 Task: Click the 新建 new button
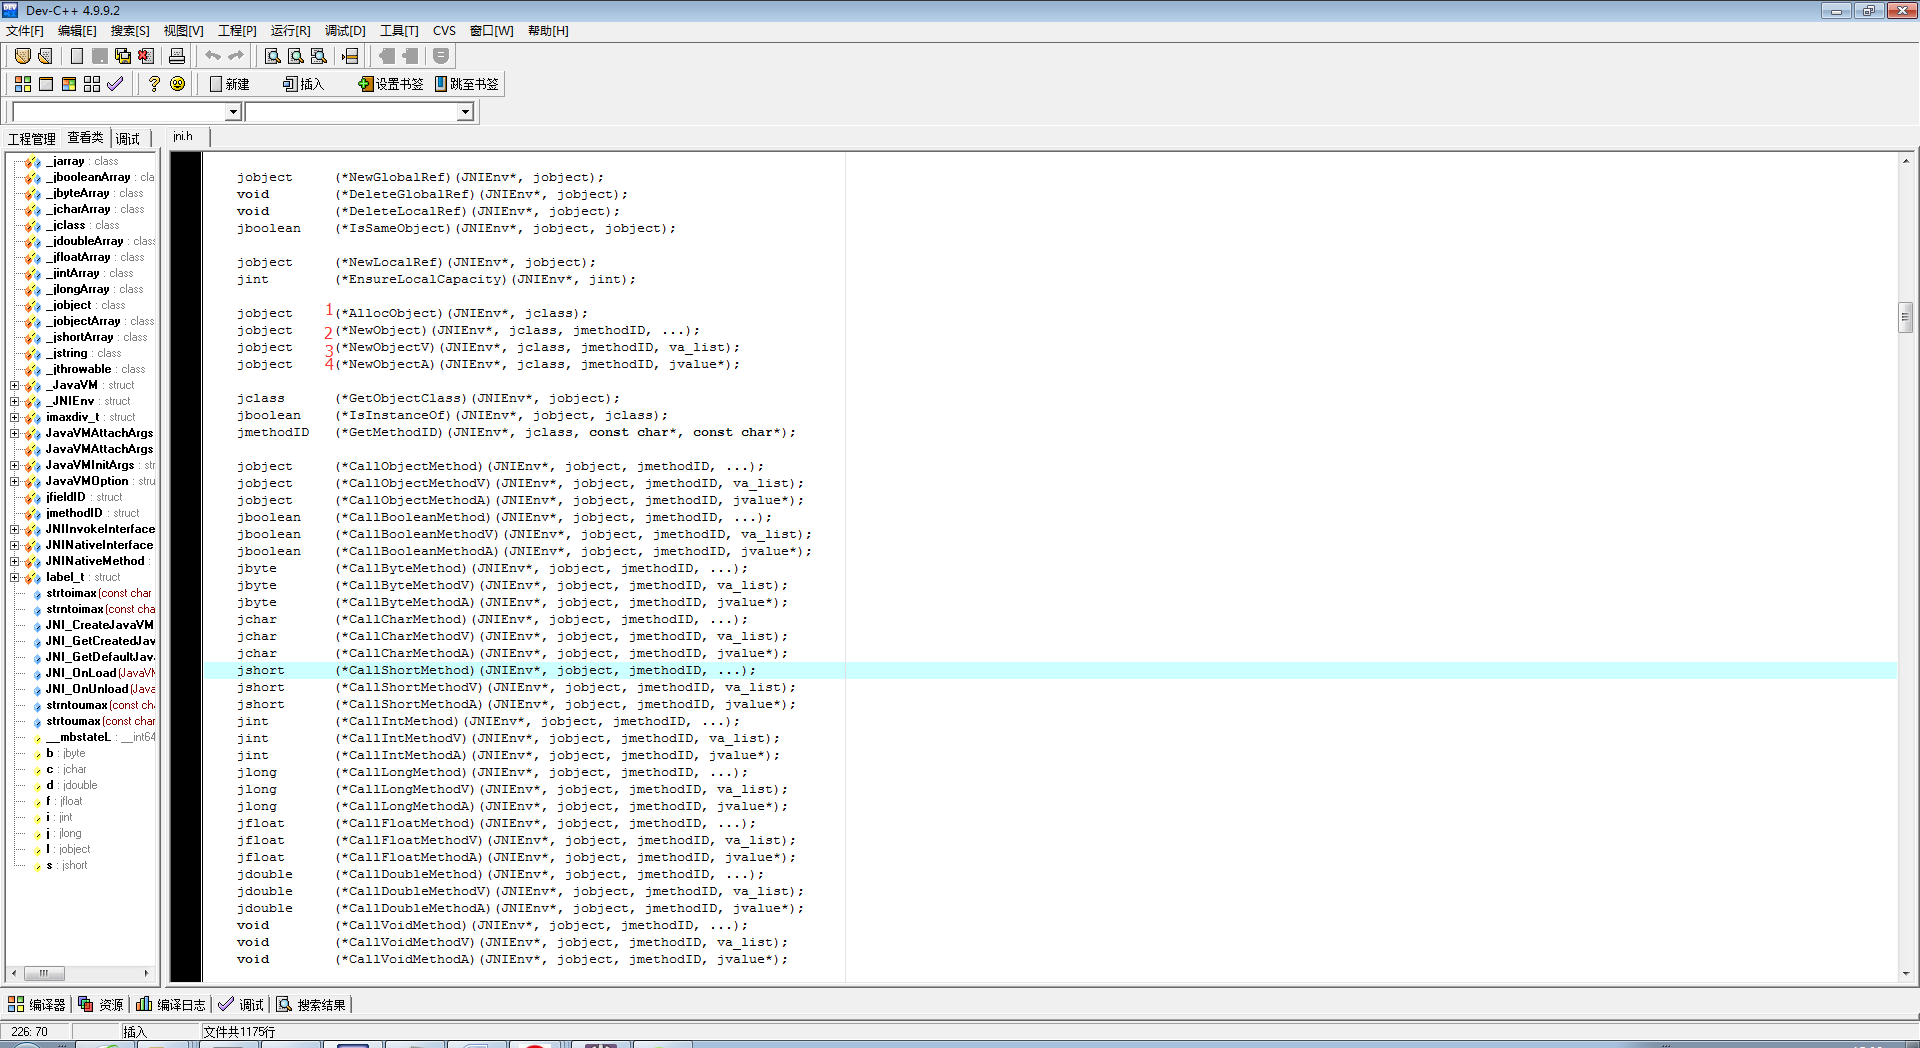click(229, 84)
